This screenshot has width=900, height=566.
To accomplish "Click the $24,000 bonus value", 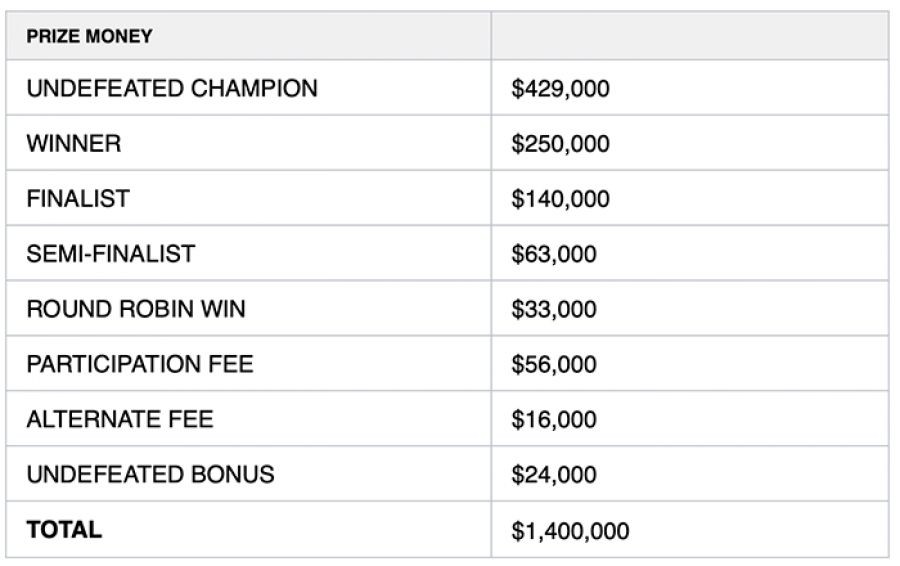I will point(553,475).
